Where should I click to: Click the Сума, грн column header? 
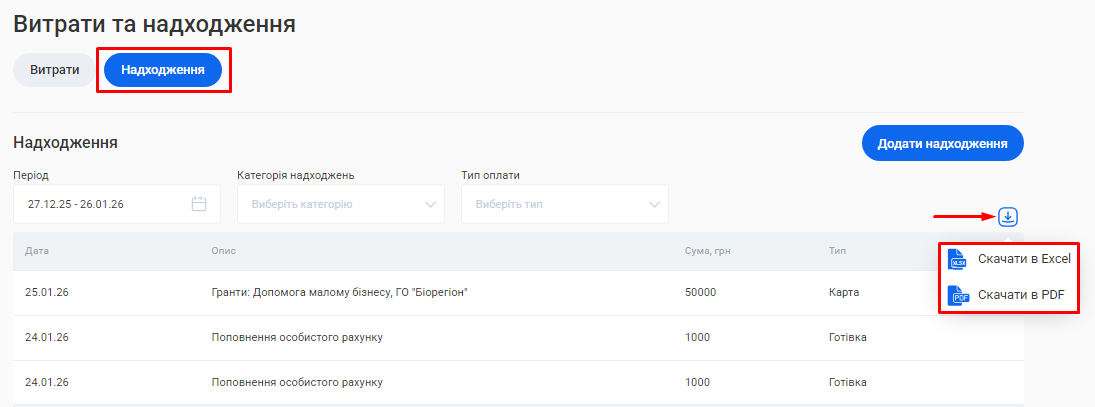coord(706,250)
